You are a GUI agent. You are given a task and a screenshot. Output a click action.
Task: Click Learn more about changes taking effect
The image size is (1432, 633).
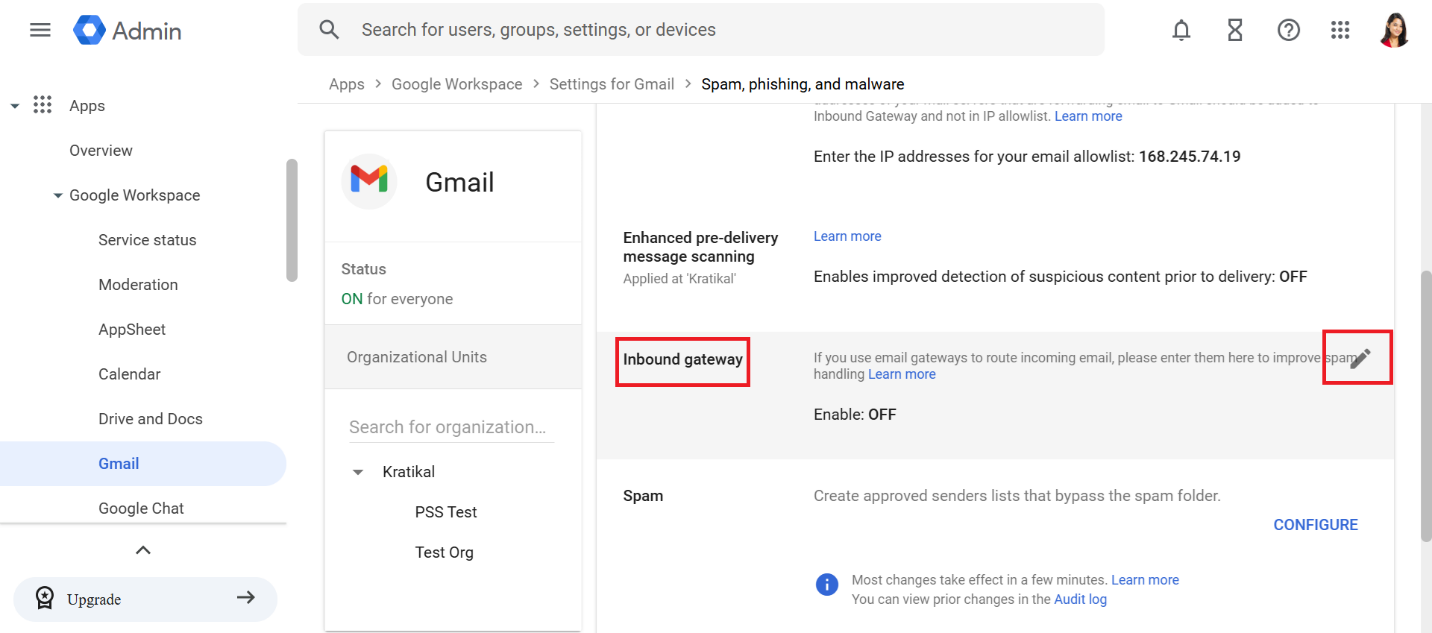click(x=1145, y=580)
